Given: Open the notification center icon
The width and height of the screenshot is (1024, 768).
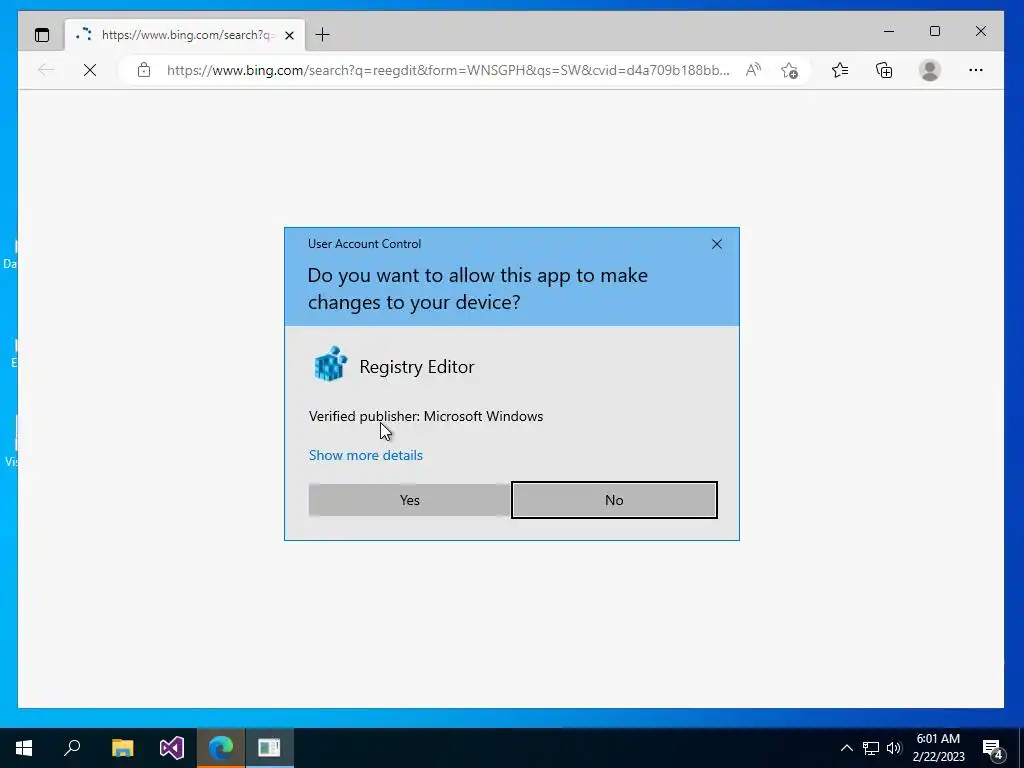Looking at the screenshot, I should (x=993, y=748).
